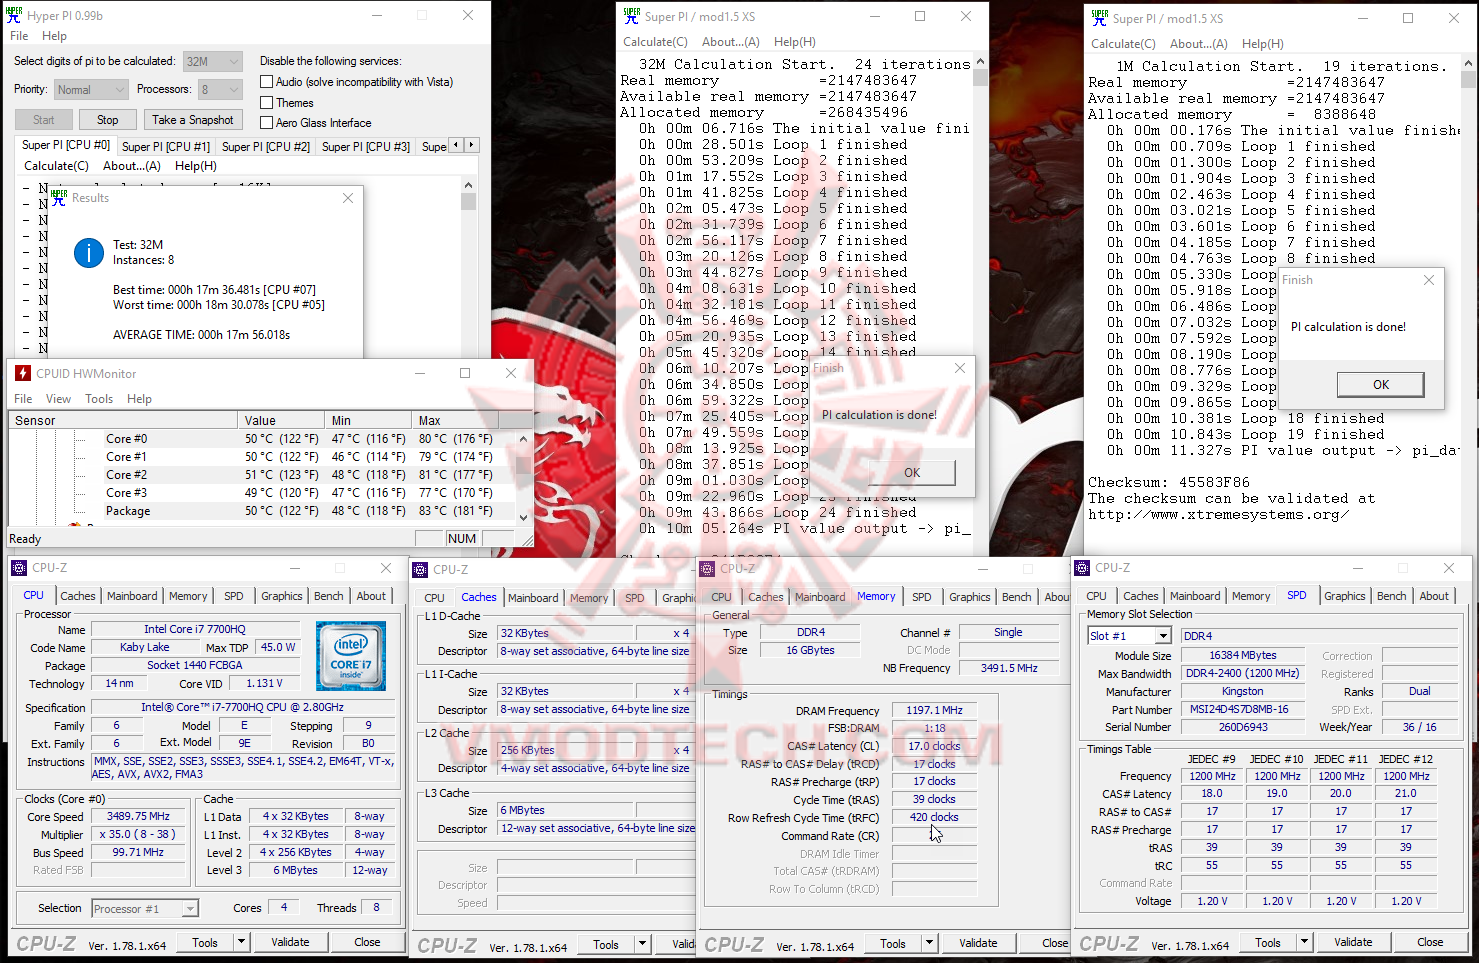Click the CPUID HWMonitor title bar icon
Screen dimensions: 1479x963
point(23,373)
